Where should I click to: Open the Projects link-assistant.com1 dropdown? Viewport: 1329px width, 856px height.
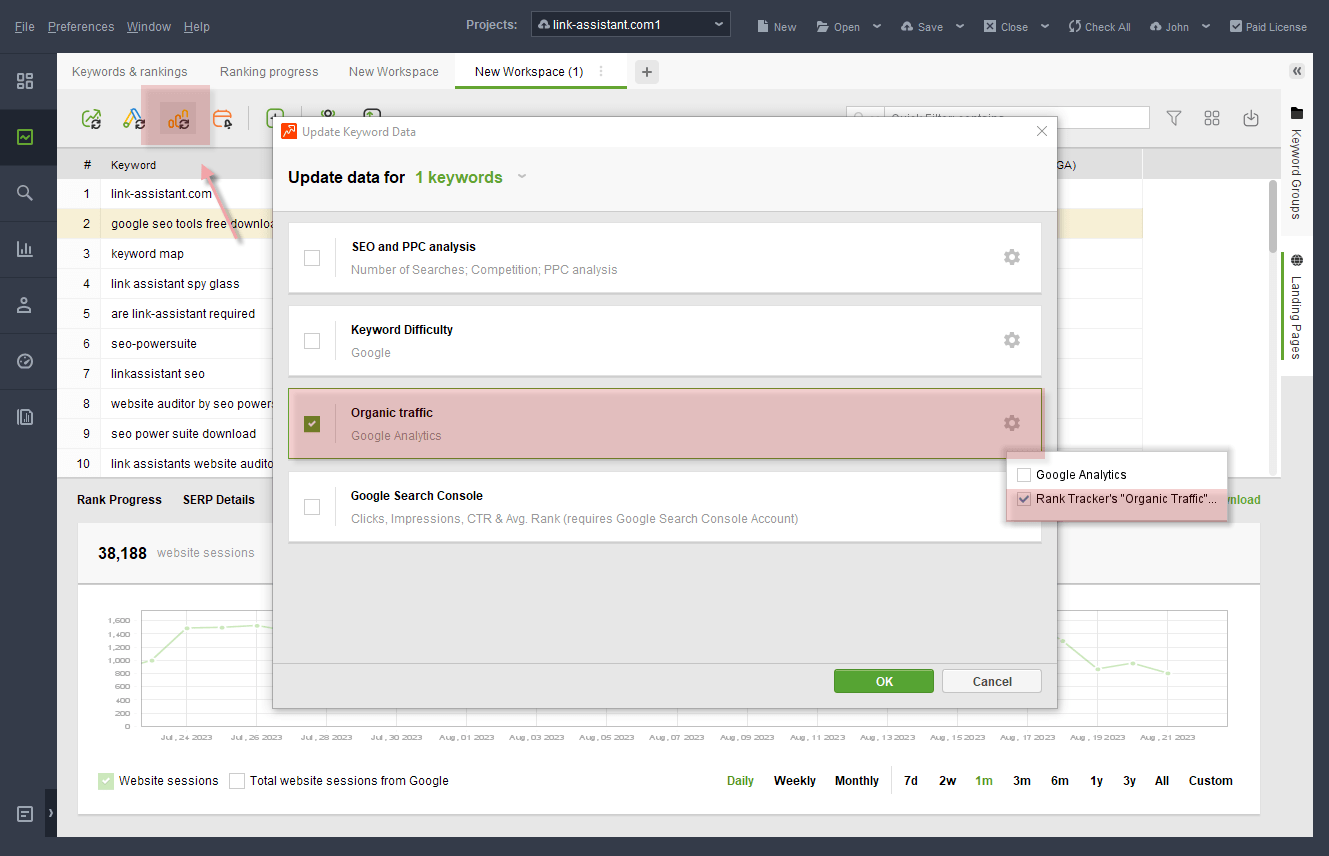(x=630, y=24)
